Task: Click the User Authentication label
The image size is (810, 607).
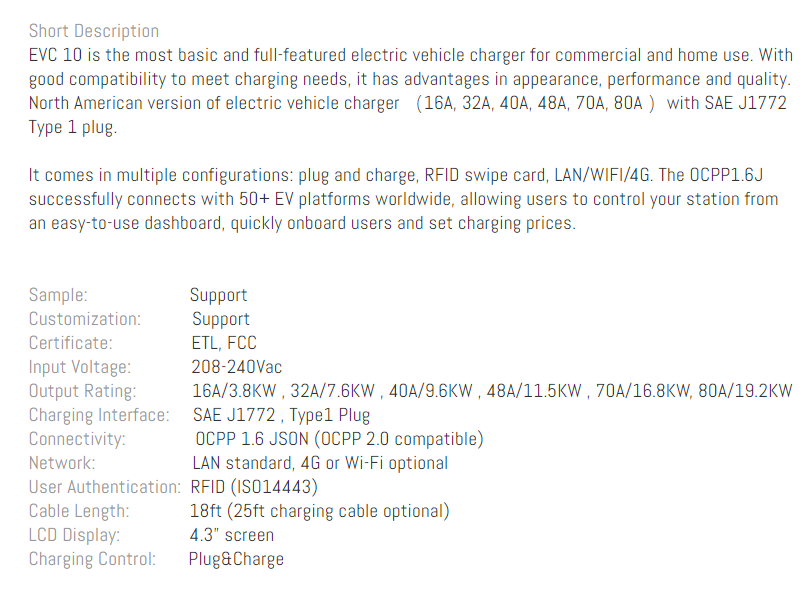Action: [105, 487]
